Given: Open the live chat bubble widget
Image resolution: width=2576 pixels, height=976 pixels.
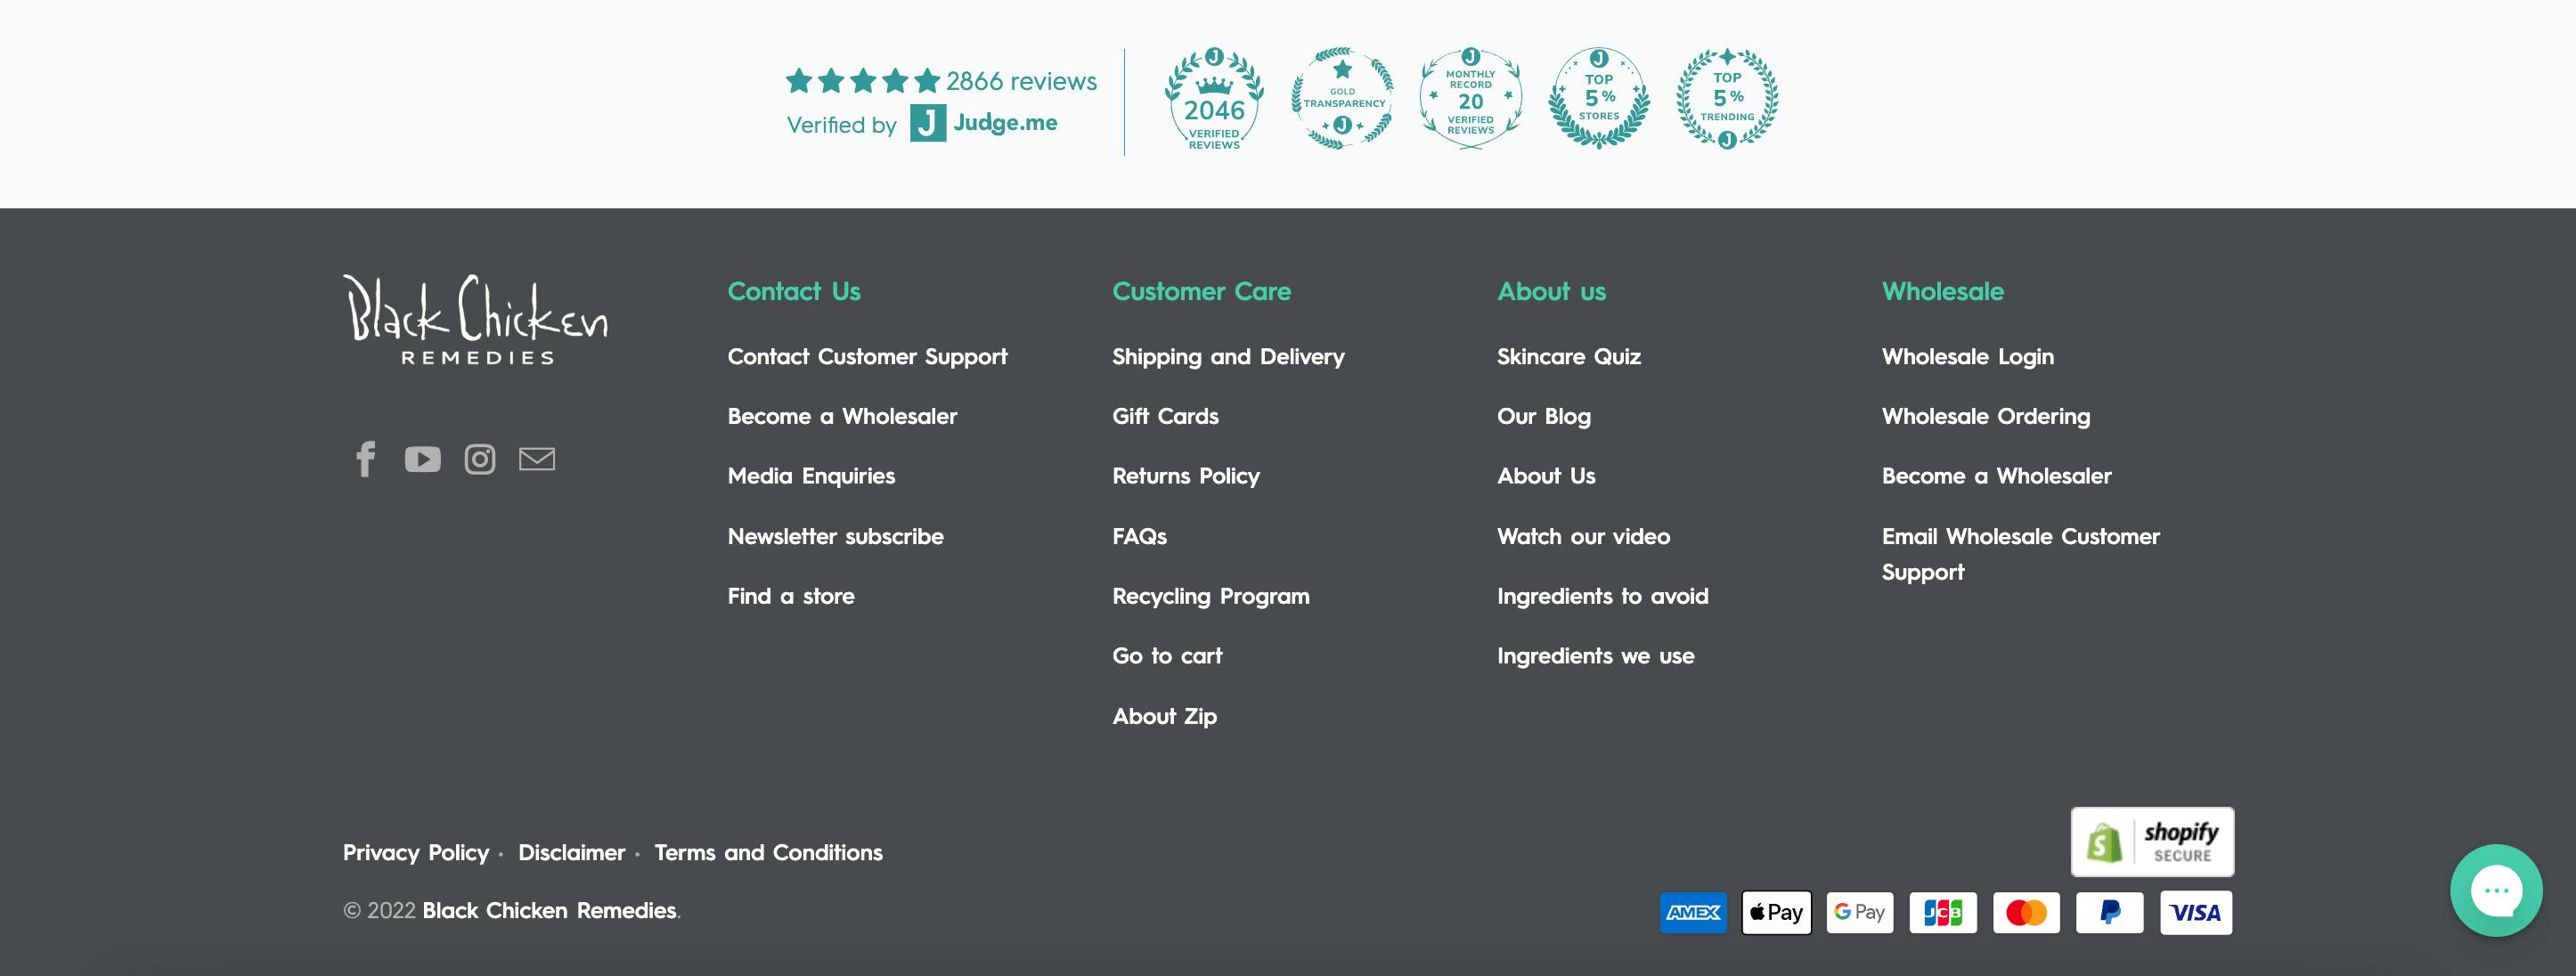Looking at the screenshot, I should click(2496, 890).
